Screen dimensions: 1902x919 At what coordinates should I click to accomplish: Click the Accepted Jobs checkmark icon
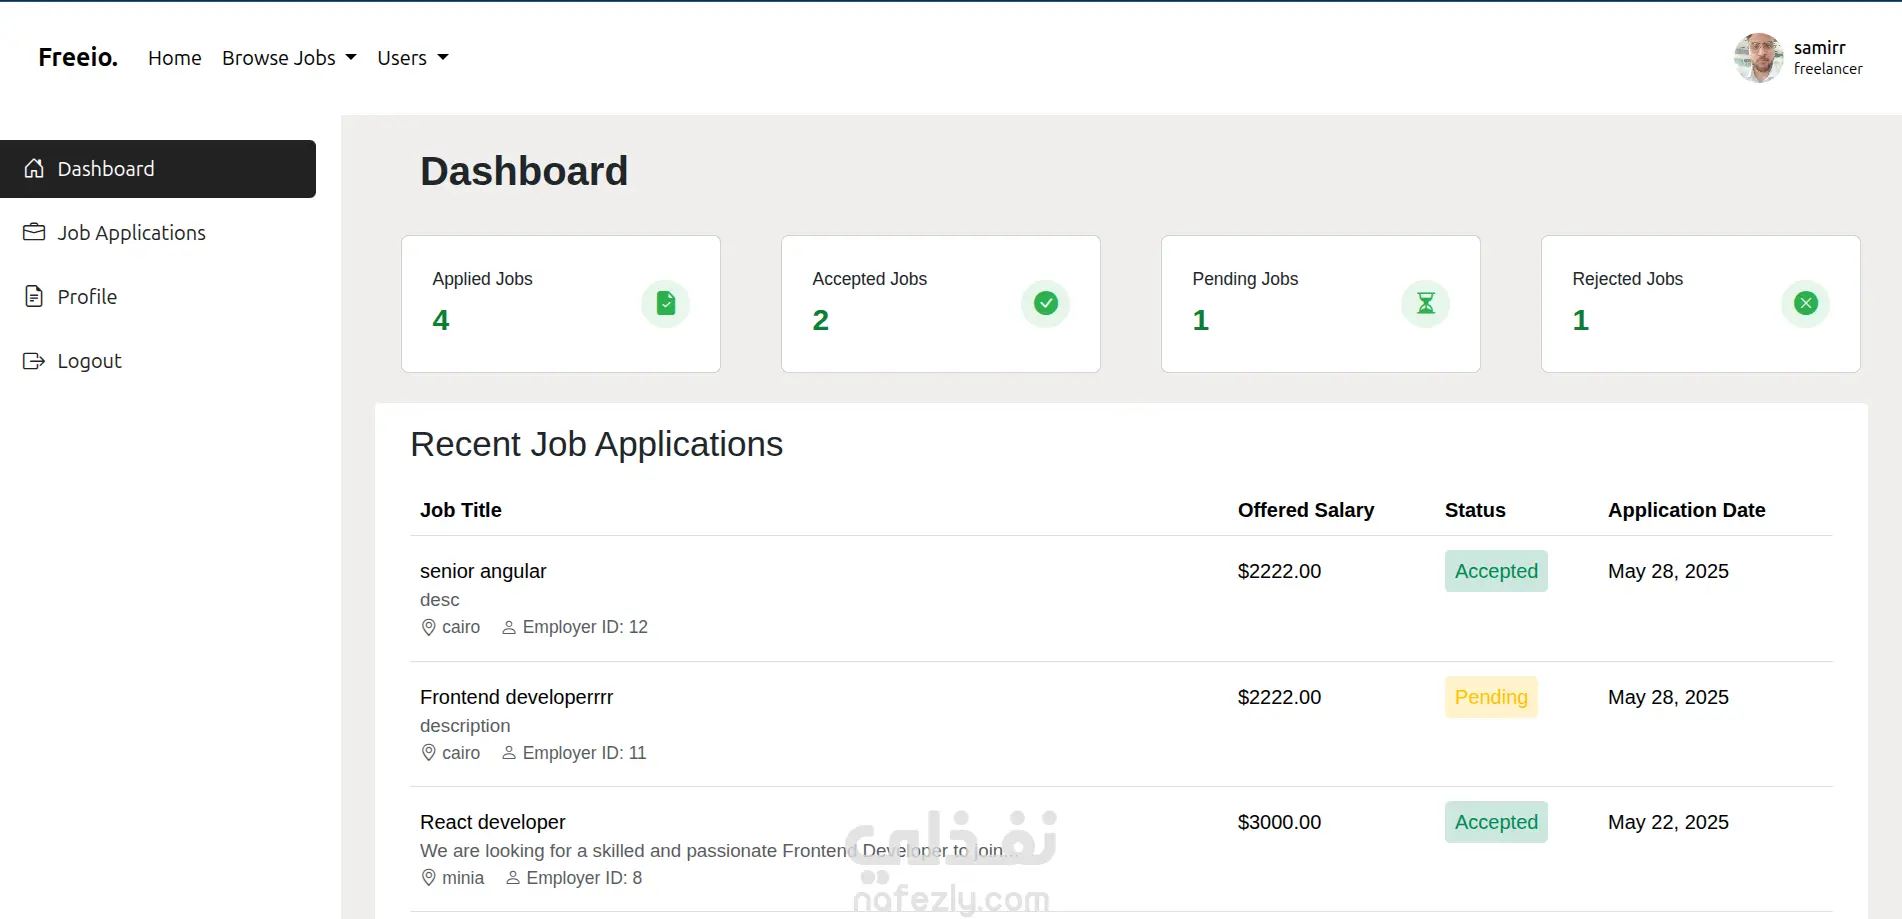1046,303
